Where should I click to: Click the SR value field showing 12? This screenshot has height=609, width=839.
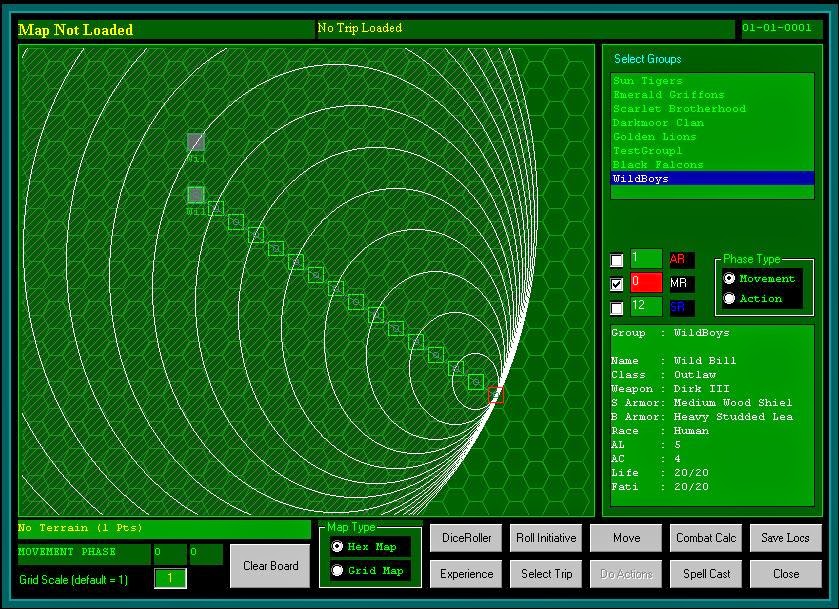pyautogui.click(x=646, y=306)
